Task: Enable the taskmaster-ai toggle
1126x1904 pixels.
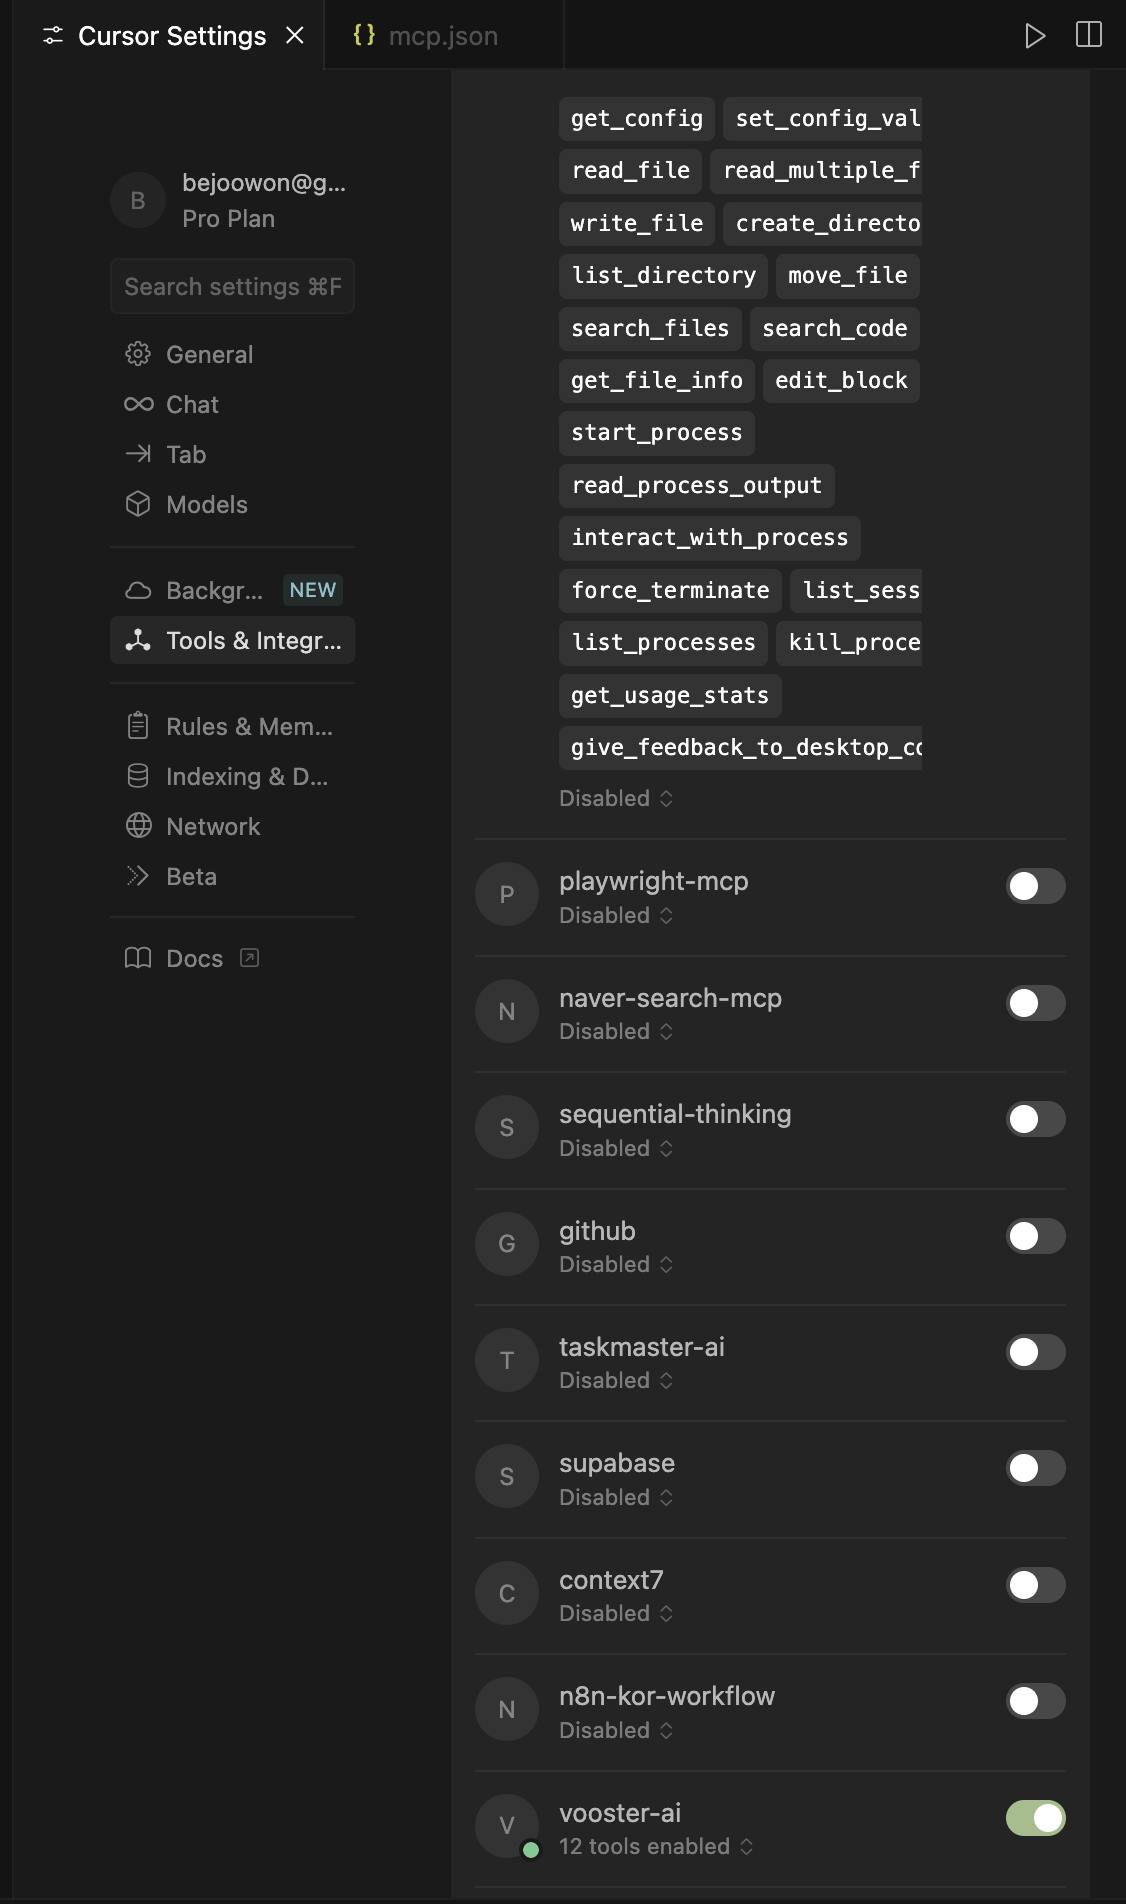Action: click(x=1035, y=1352)
